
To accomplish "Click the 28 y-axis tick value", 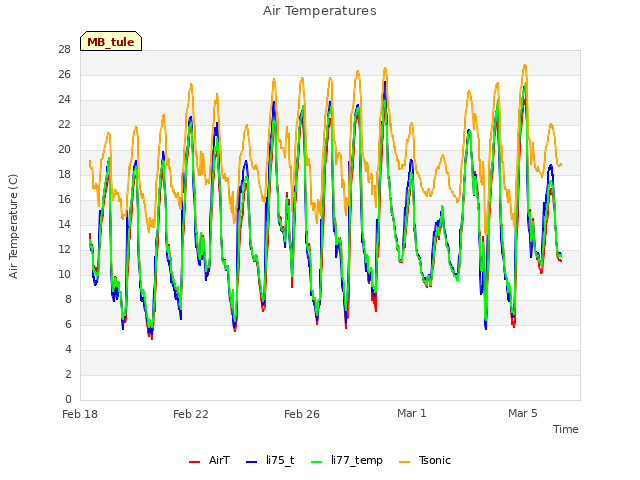I will click(64, 49).
